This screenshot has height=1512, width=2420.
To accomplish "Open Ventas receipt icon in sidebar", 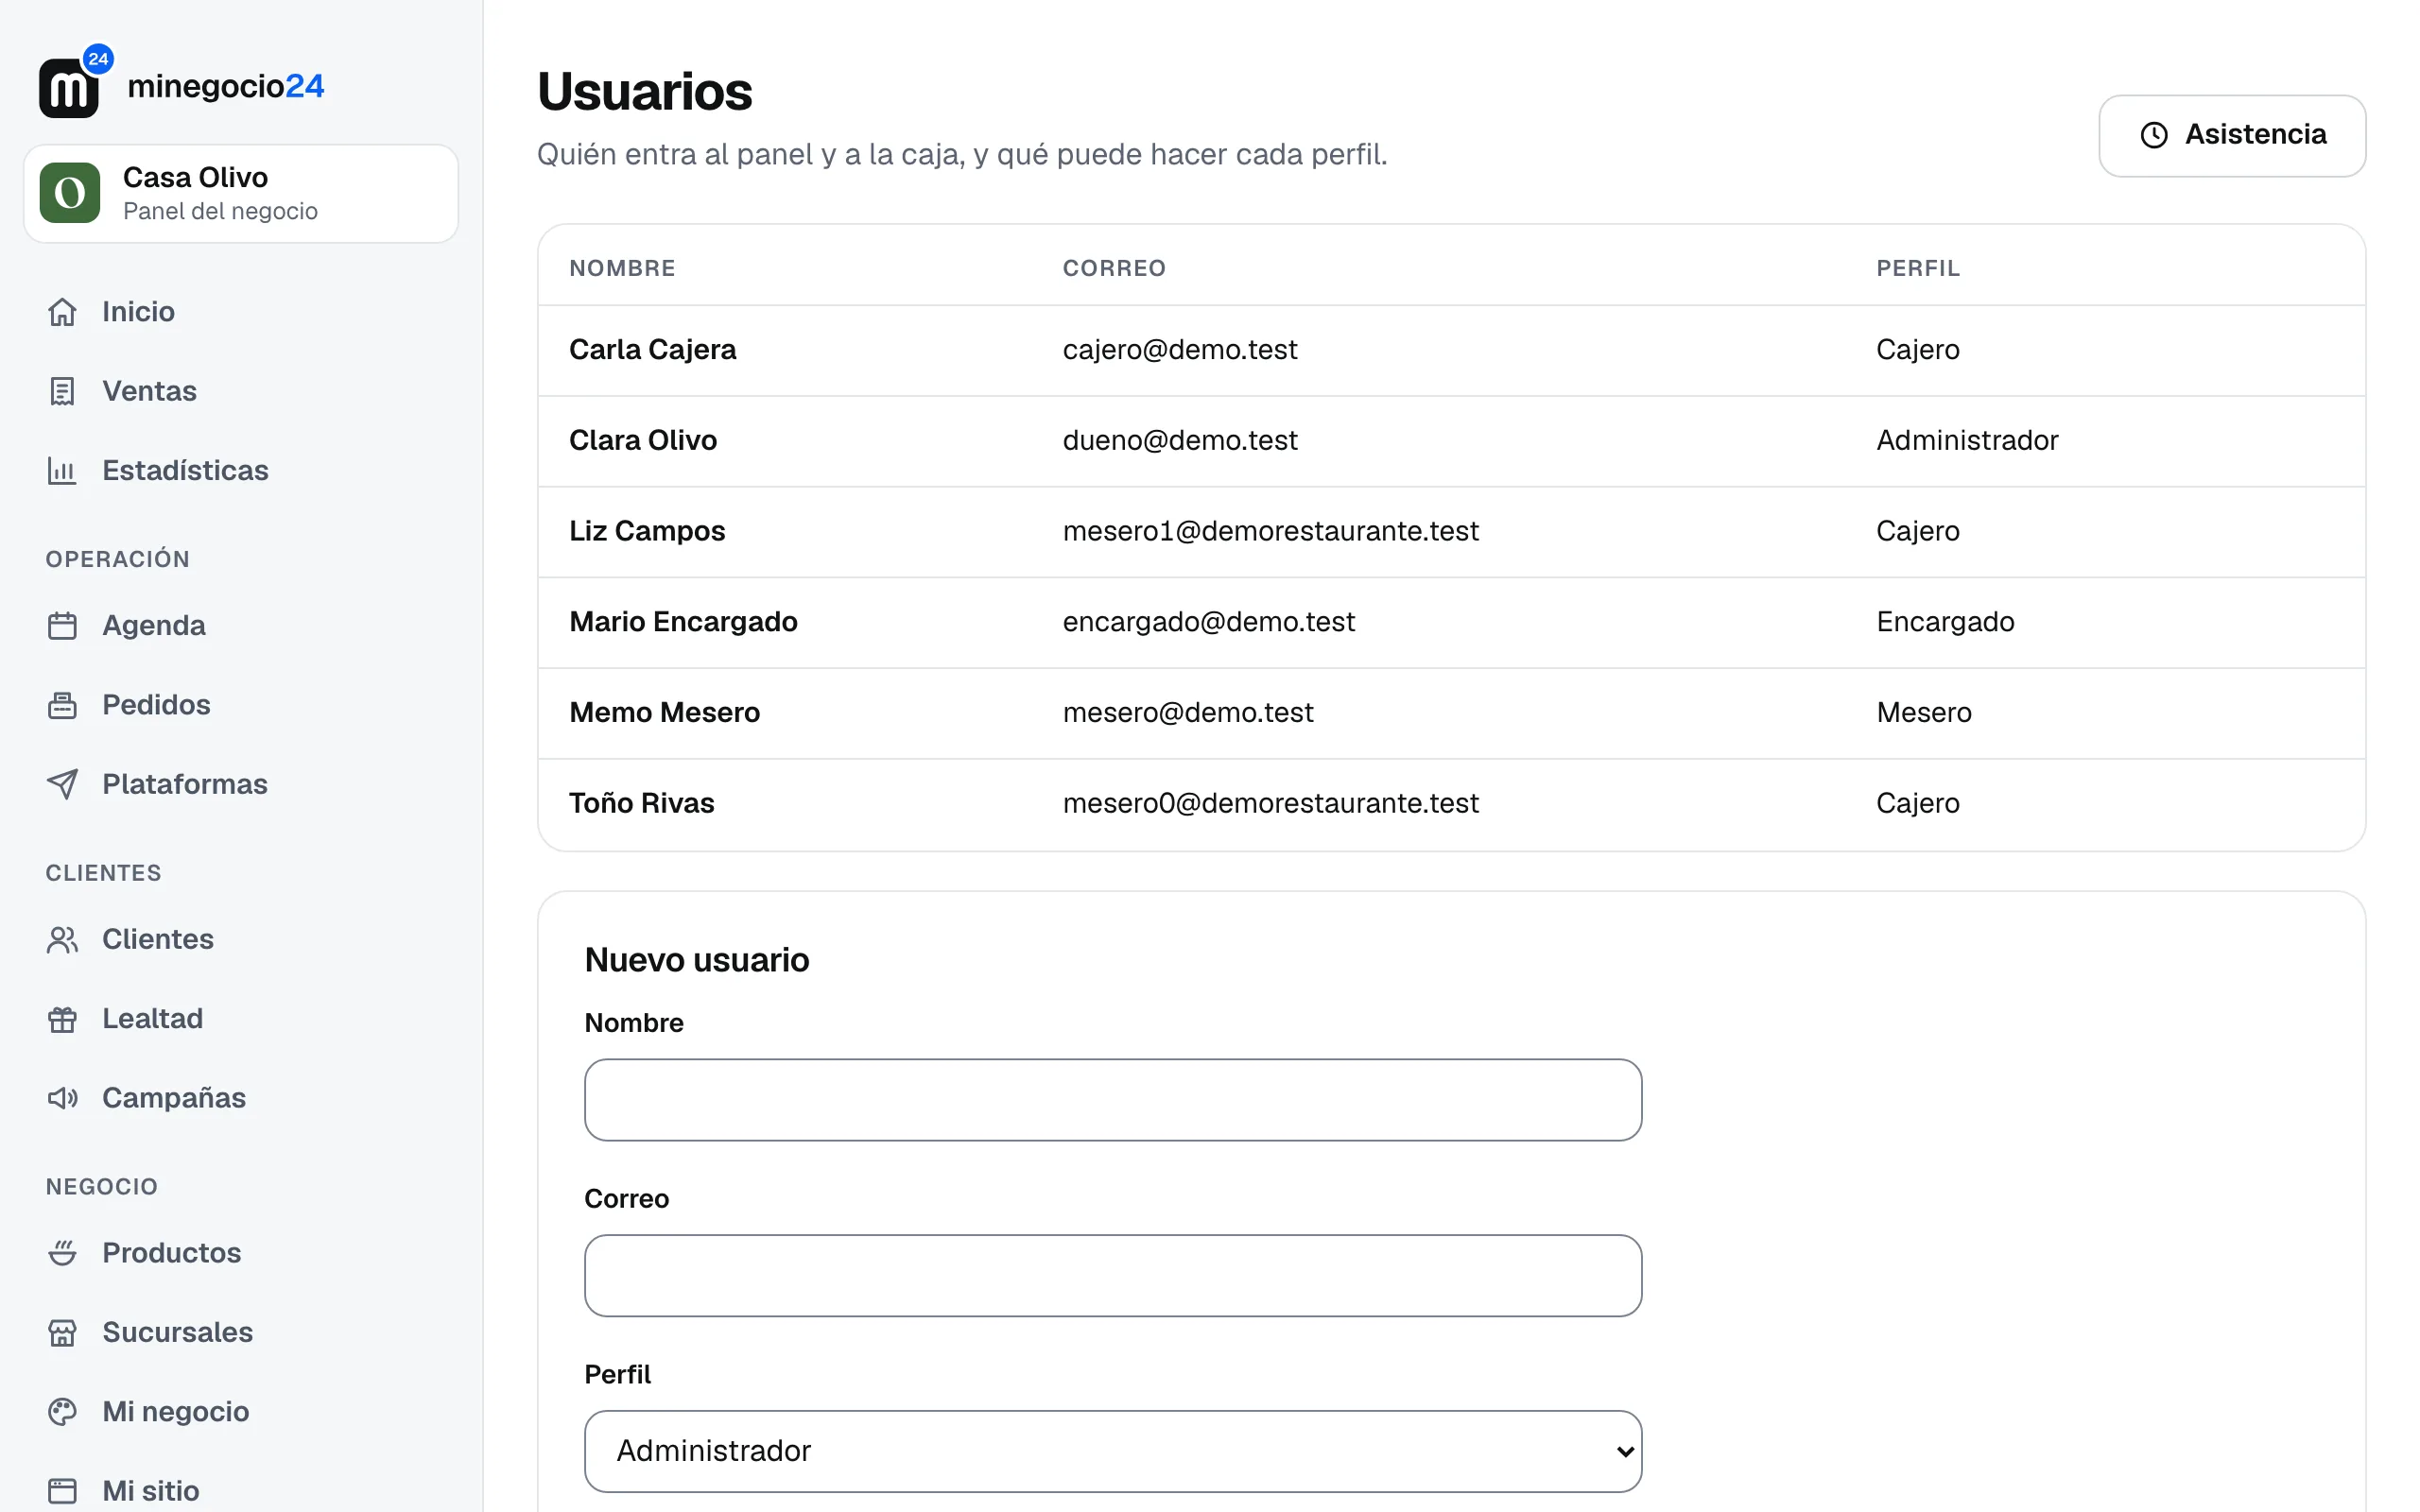I will [x=62, y=391].
